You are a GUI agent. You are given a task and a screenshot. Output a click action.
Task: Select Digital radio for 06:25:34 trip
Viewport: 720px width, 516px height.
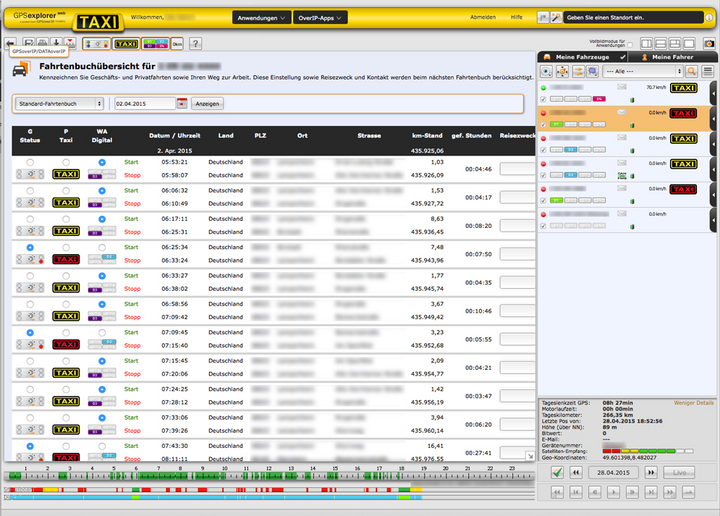click(102, 247)
